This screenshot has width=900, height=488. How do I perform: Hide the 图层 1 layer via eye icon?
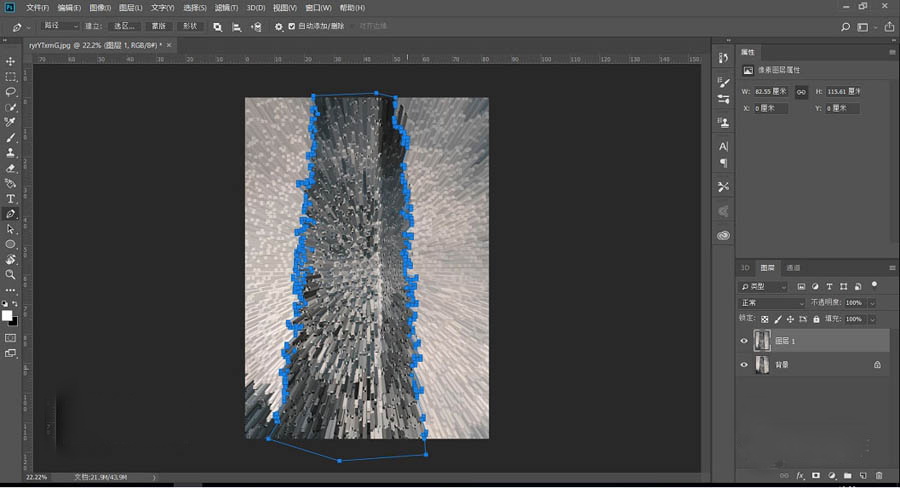[743, 341]
